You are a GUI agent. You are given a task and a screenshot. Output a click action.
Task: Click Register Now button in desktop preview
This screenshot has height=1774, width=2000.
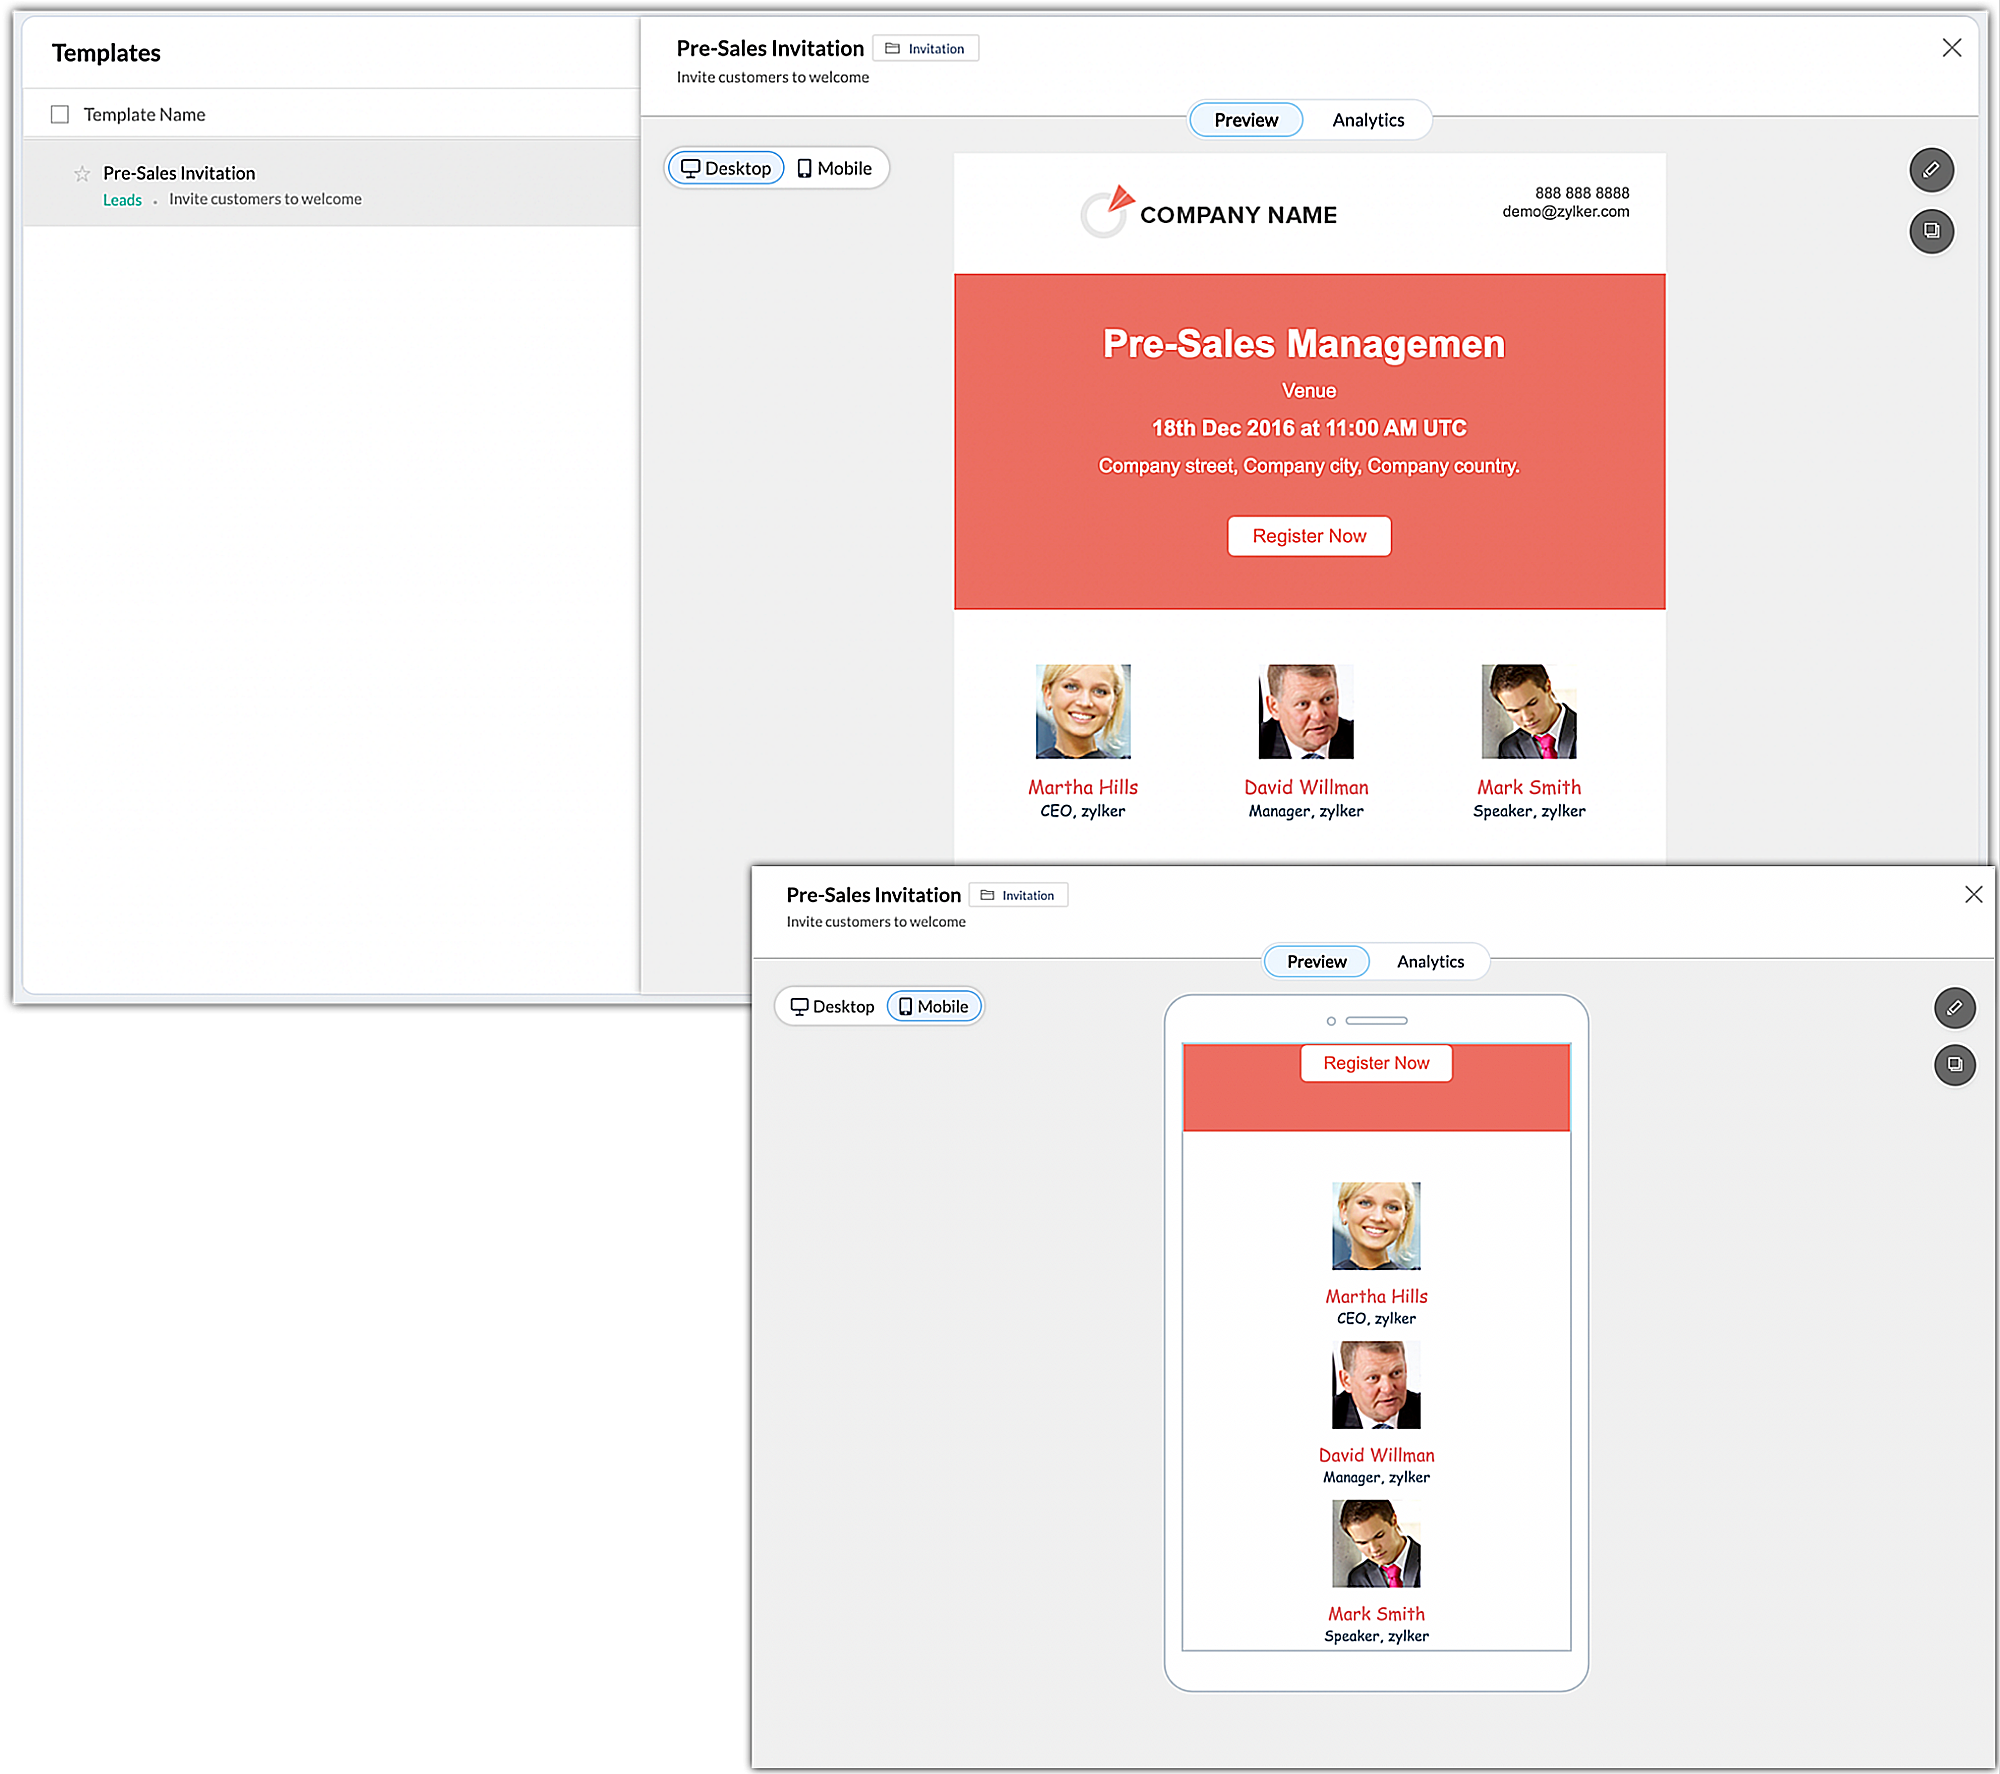coord(1309,537)
